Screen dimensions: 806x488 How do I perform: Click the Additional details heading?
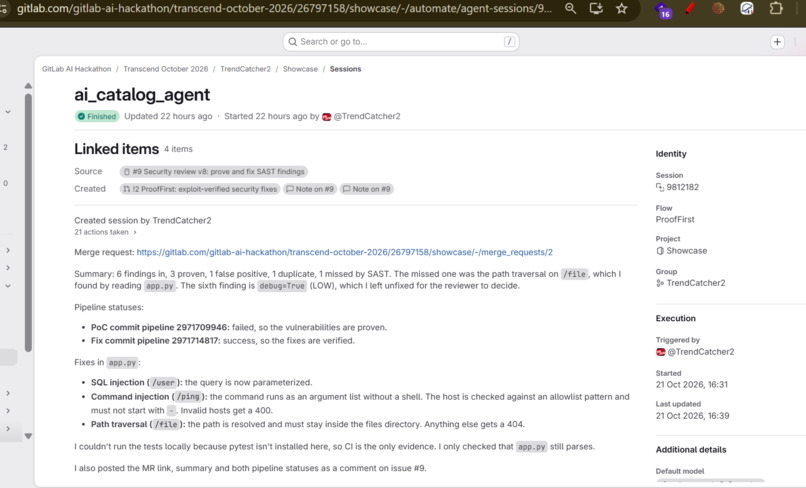click(690, 450)
